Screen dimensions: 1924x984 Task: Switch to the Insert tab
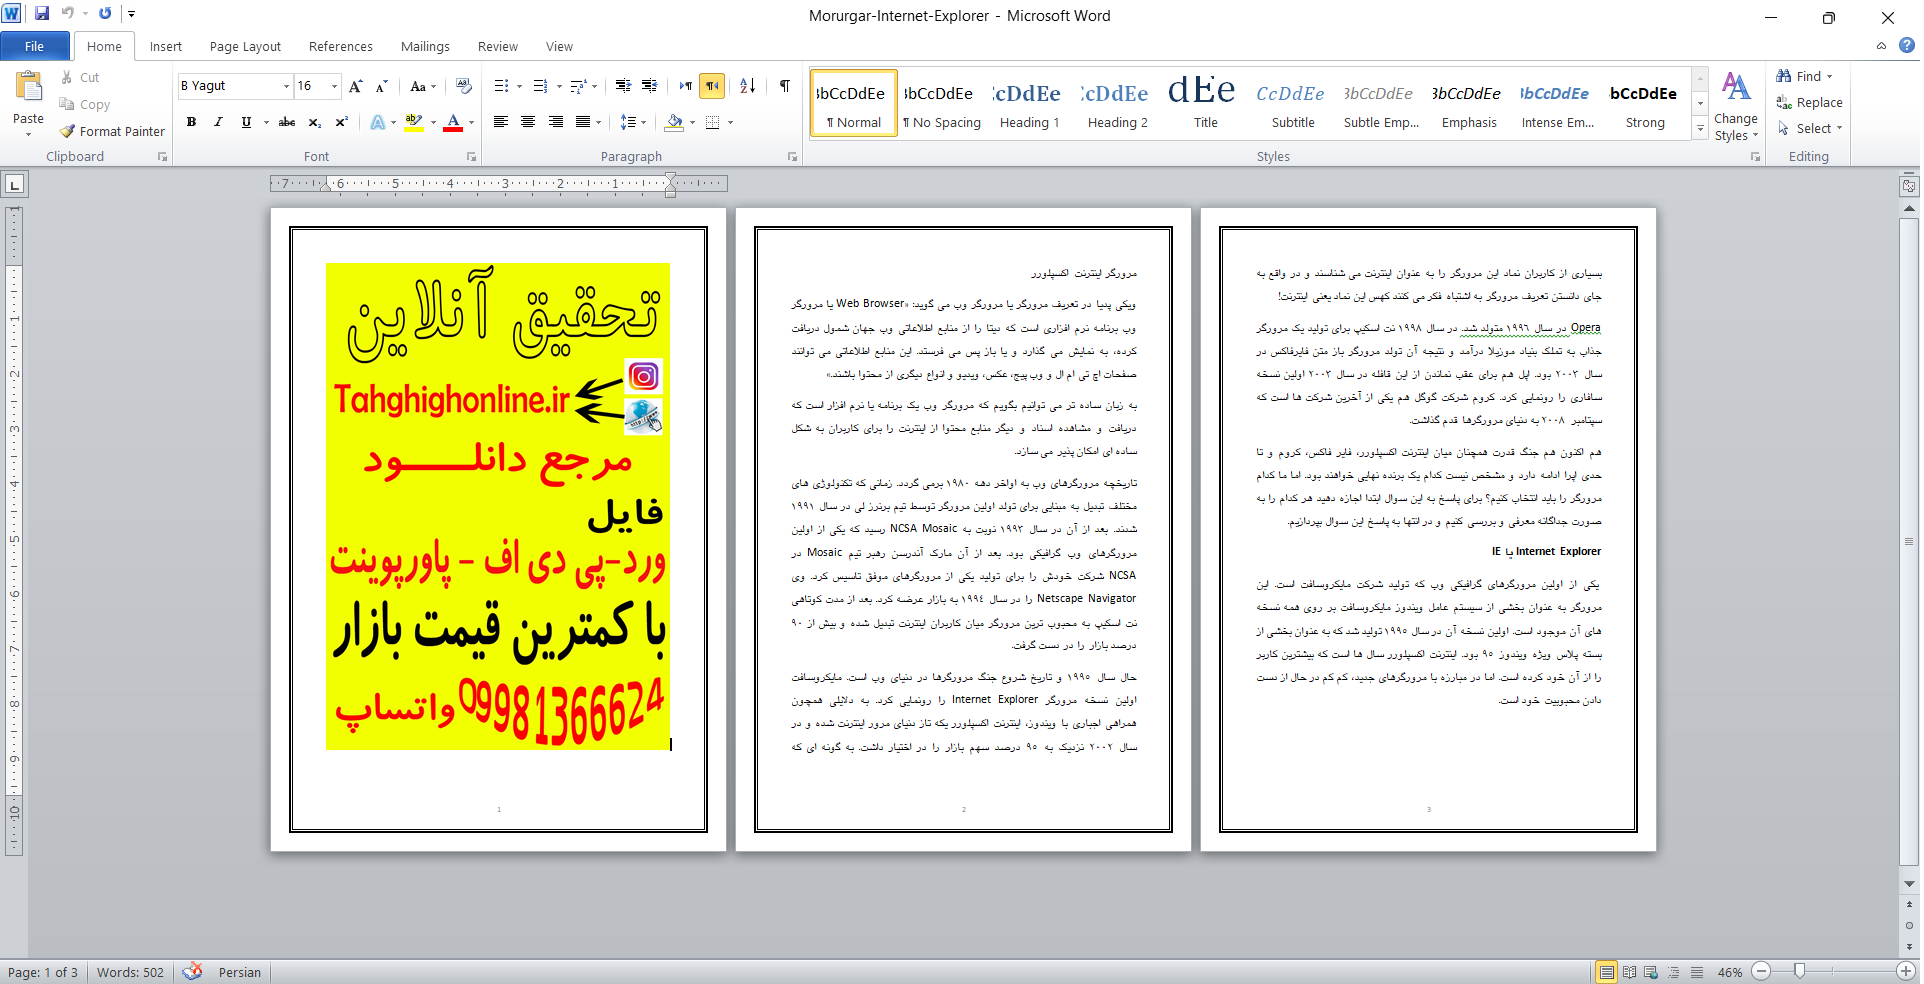166,46
